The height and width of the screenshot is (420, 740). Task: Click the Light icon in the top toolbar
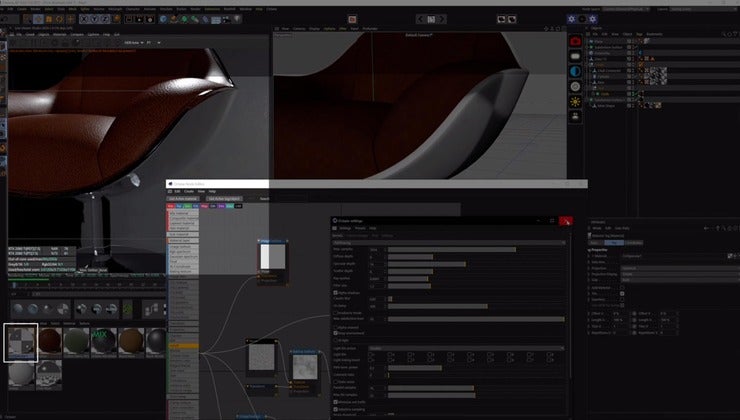(237, 19)
